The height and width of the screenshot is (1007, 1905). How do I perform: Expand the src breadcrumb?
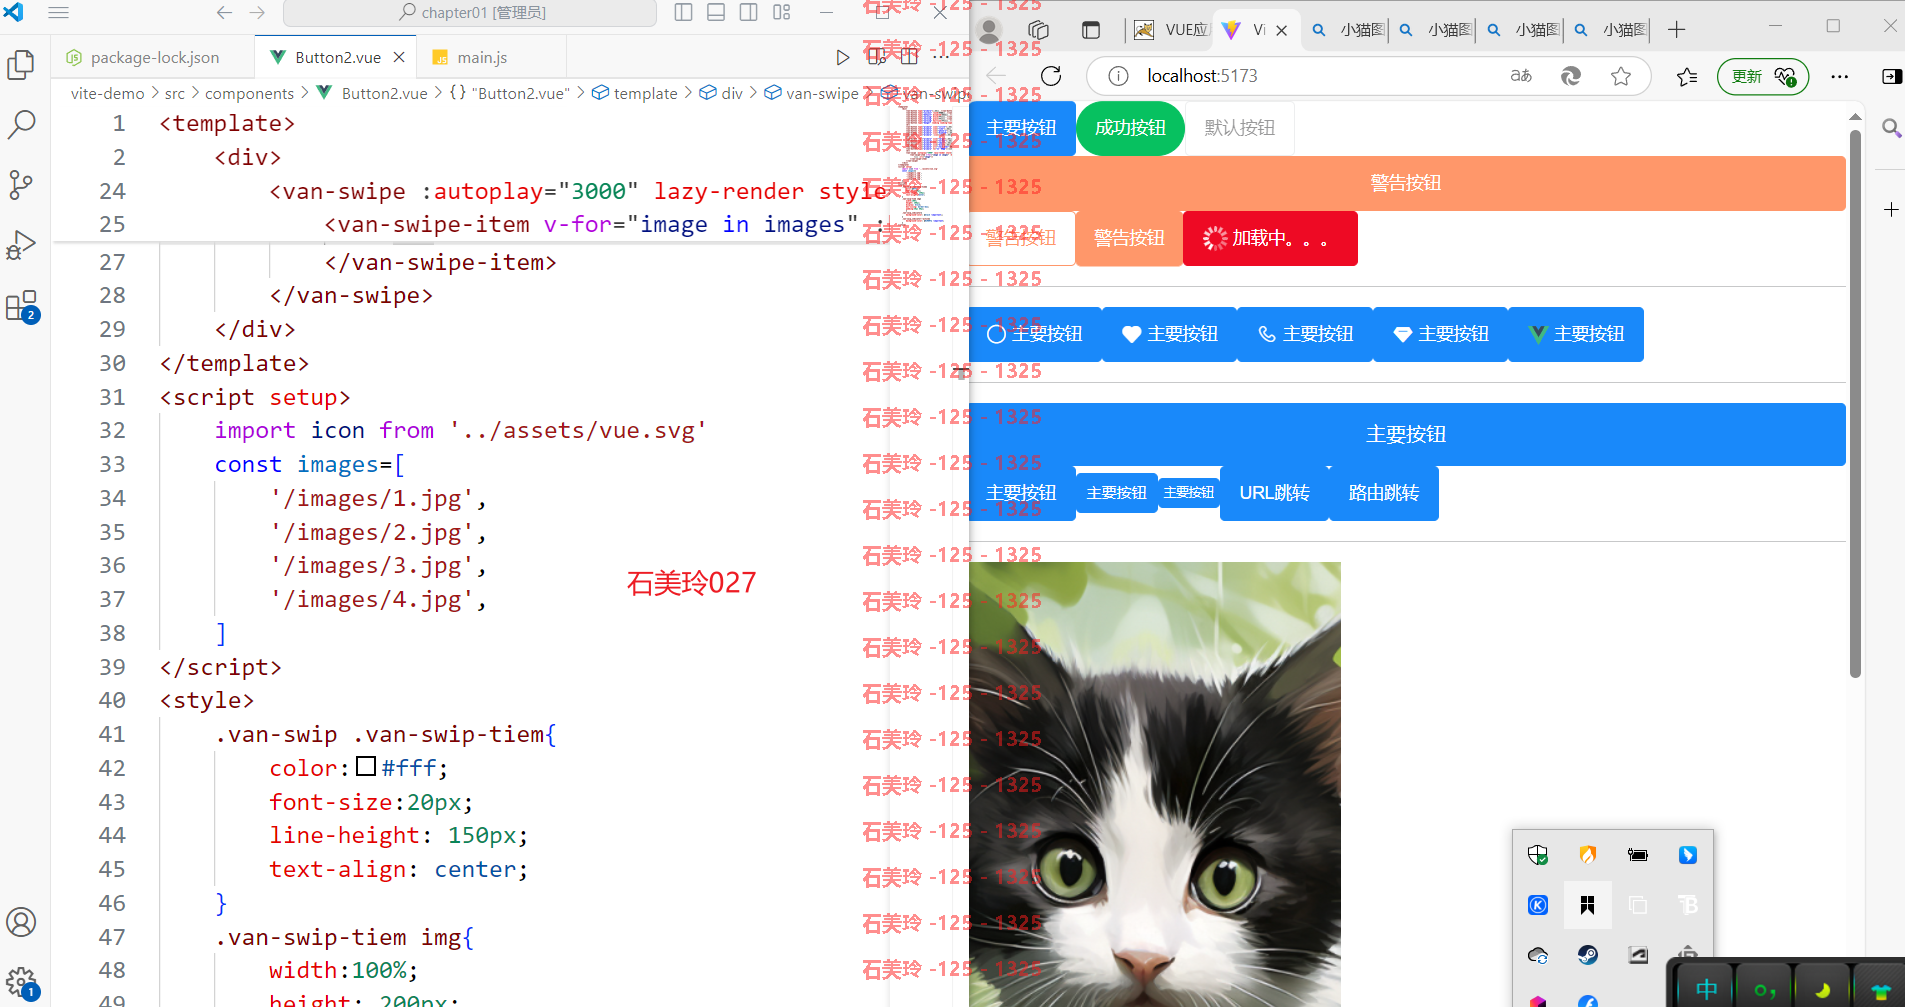click(174, 93)
